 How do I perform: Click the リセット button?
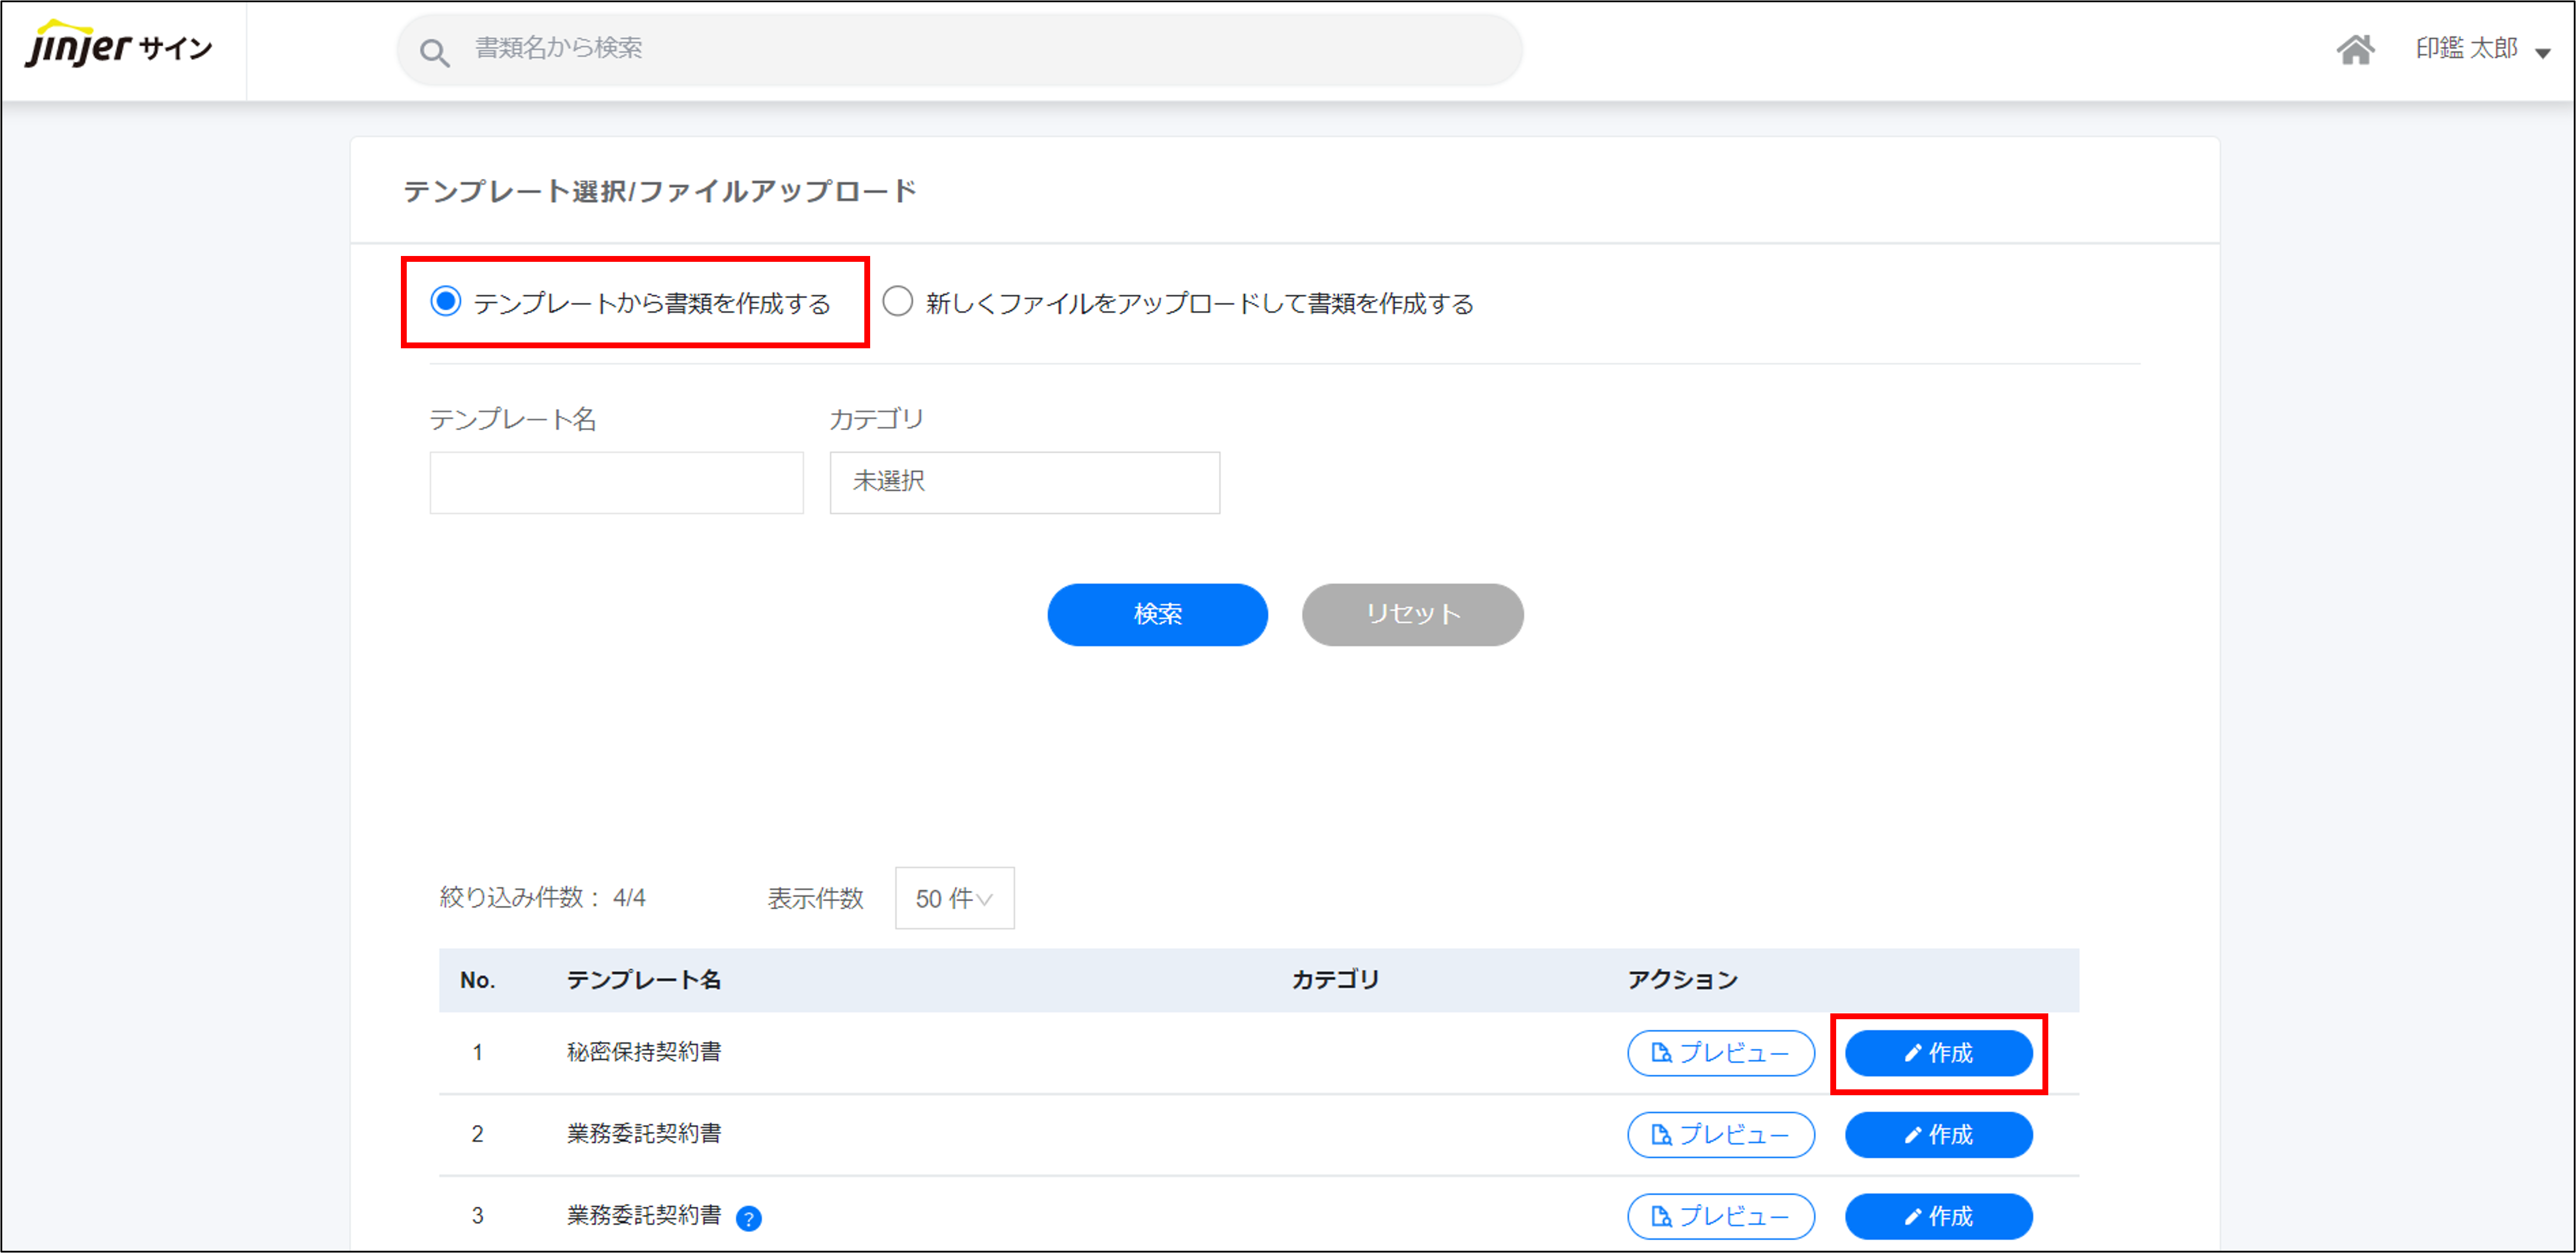coord(1411,614)
